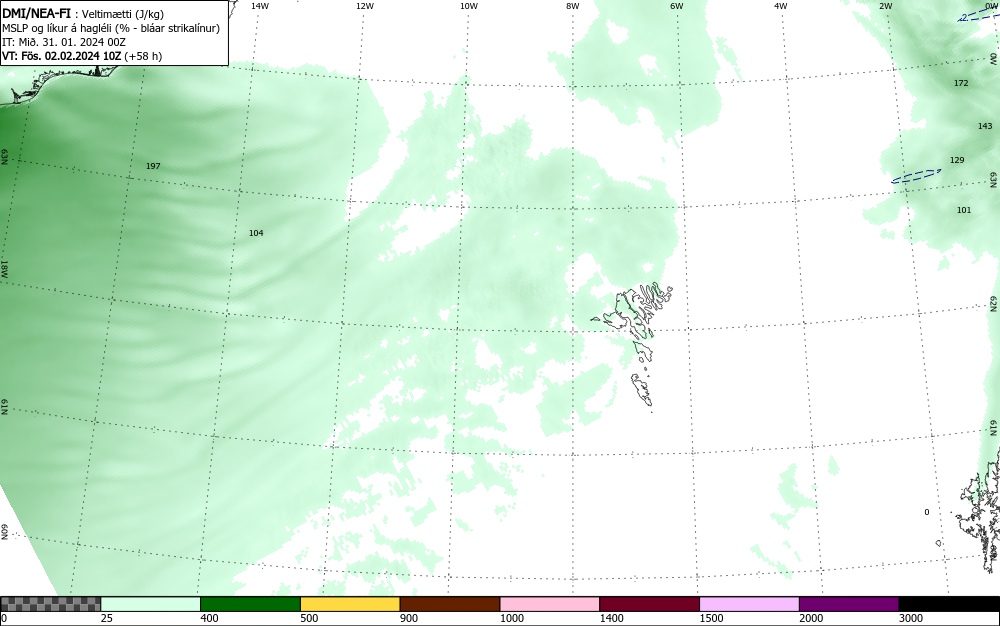Select the brown 900–1000 legend swatch
Image resolution: width=1000 pixels, height=626 pixels.
[x=450, y=604]
